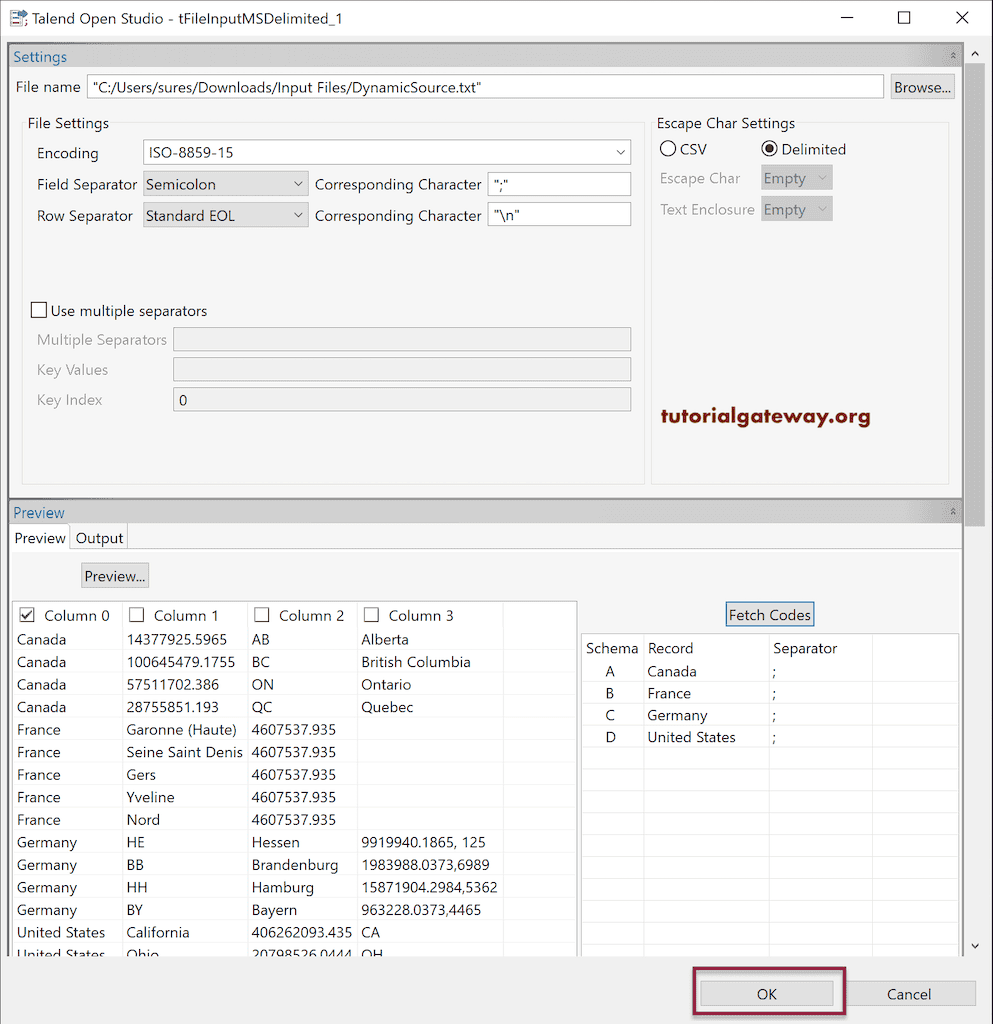
Task: Edit the File name input field
Action: click(486, 86)
